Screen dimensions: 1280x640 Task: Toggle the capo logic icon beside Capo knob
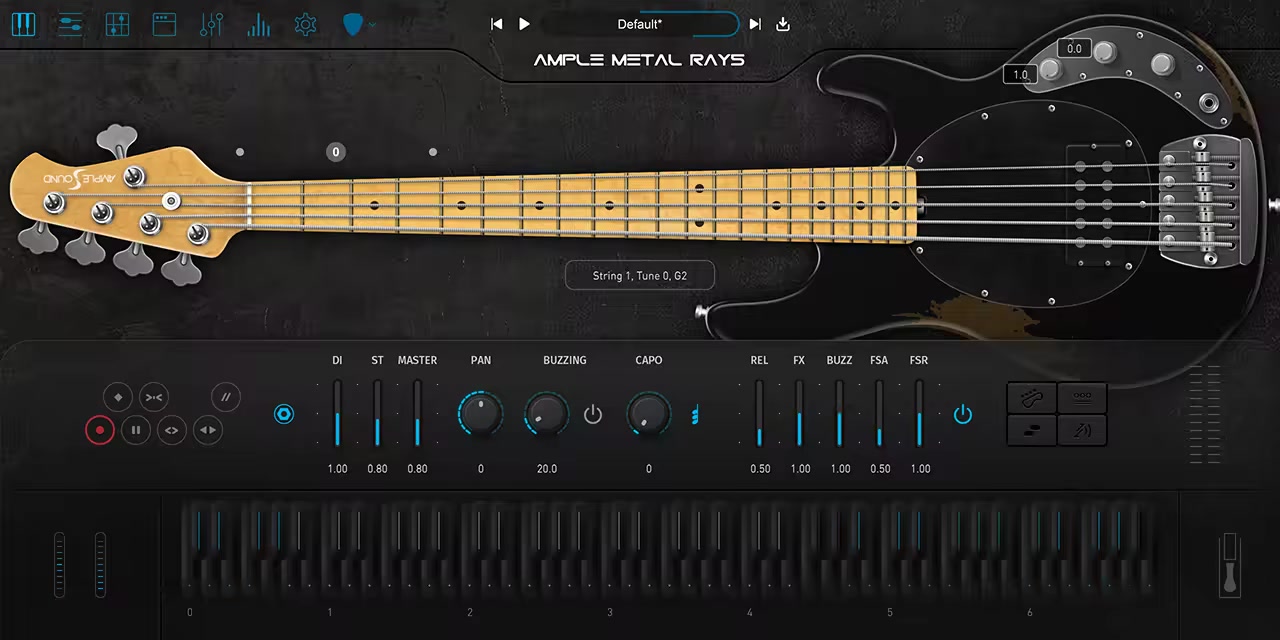coord(694,414)
